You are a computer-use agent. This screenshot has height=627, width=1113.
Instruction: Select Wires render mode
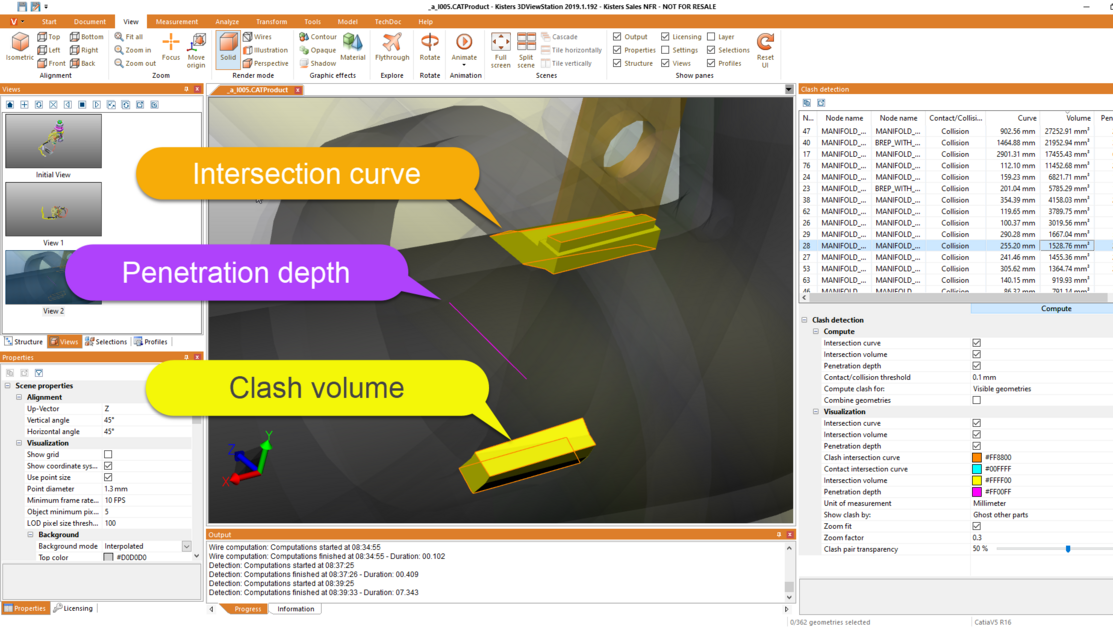pyautogui.click(x=257, y=37)
